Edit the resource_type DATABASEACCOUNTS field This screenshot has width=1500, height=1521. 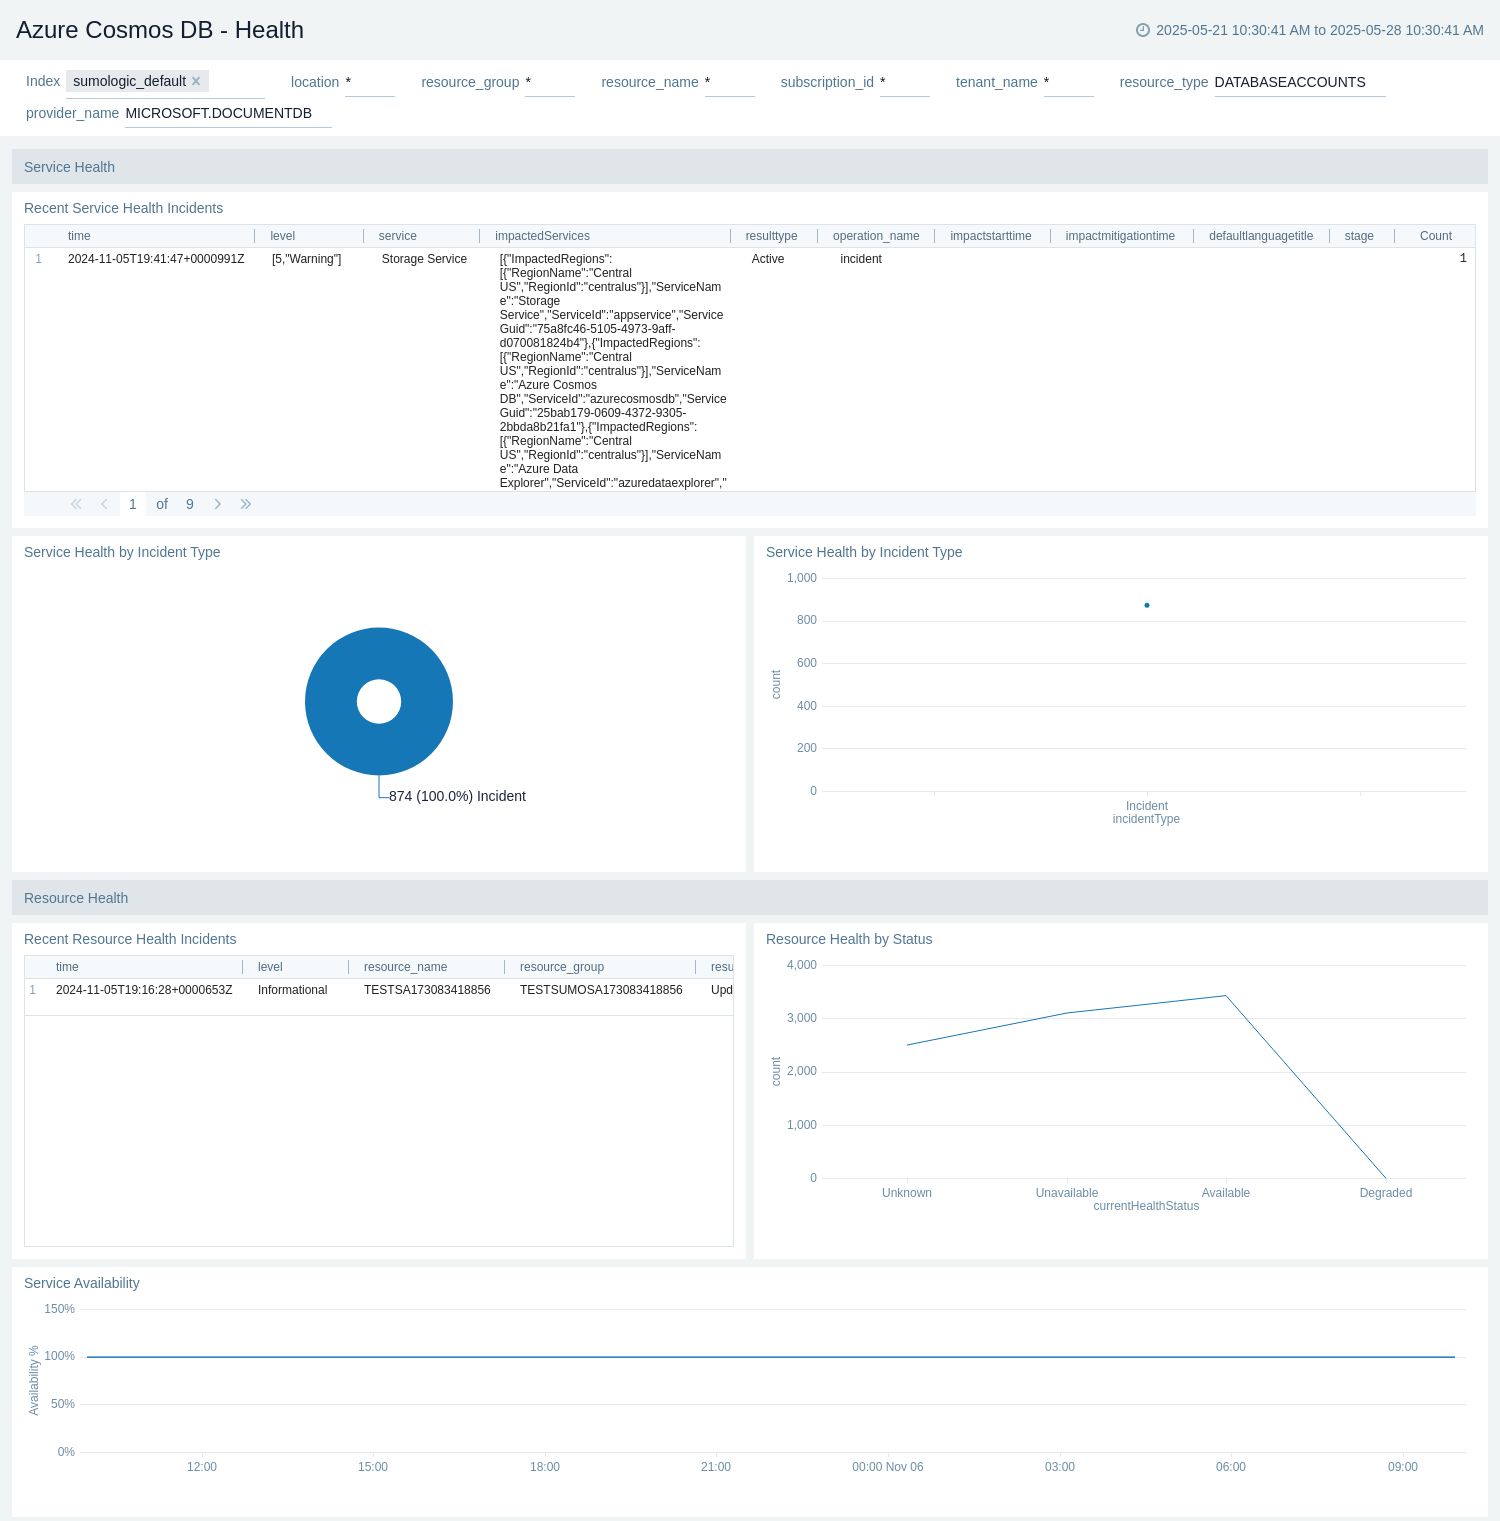click(x=1299, y=82)
